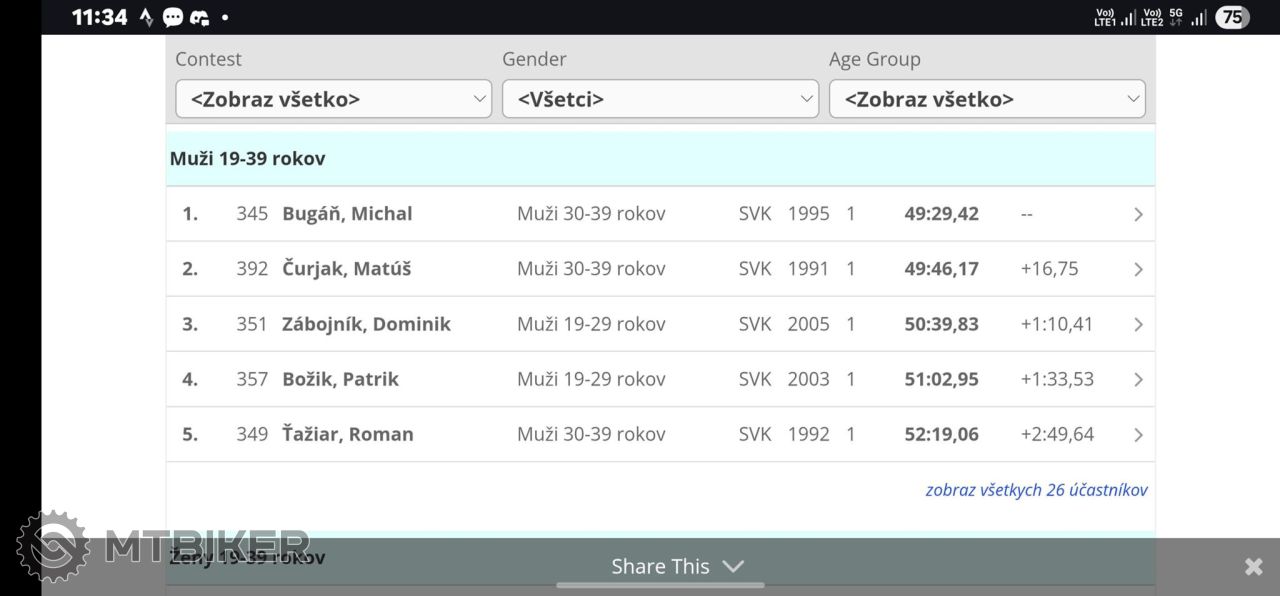Click Božik, Patrik time 51:02,95

point(941,379)
